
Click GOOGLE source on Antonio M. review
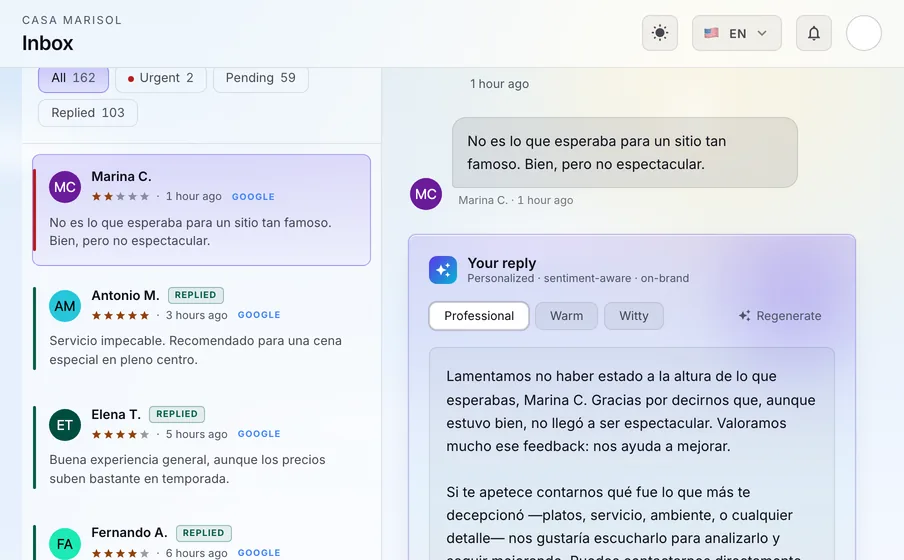pyautogui.click(x=259, y=315)
